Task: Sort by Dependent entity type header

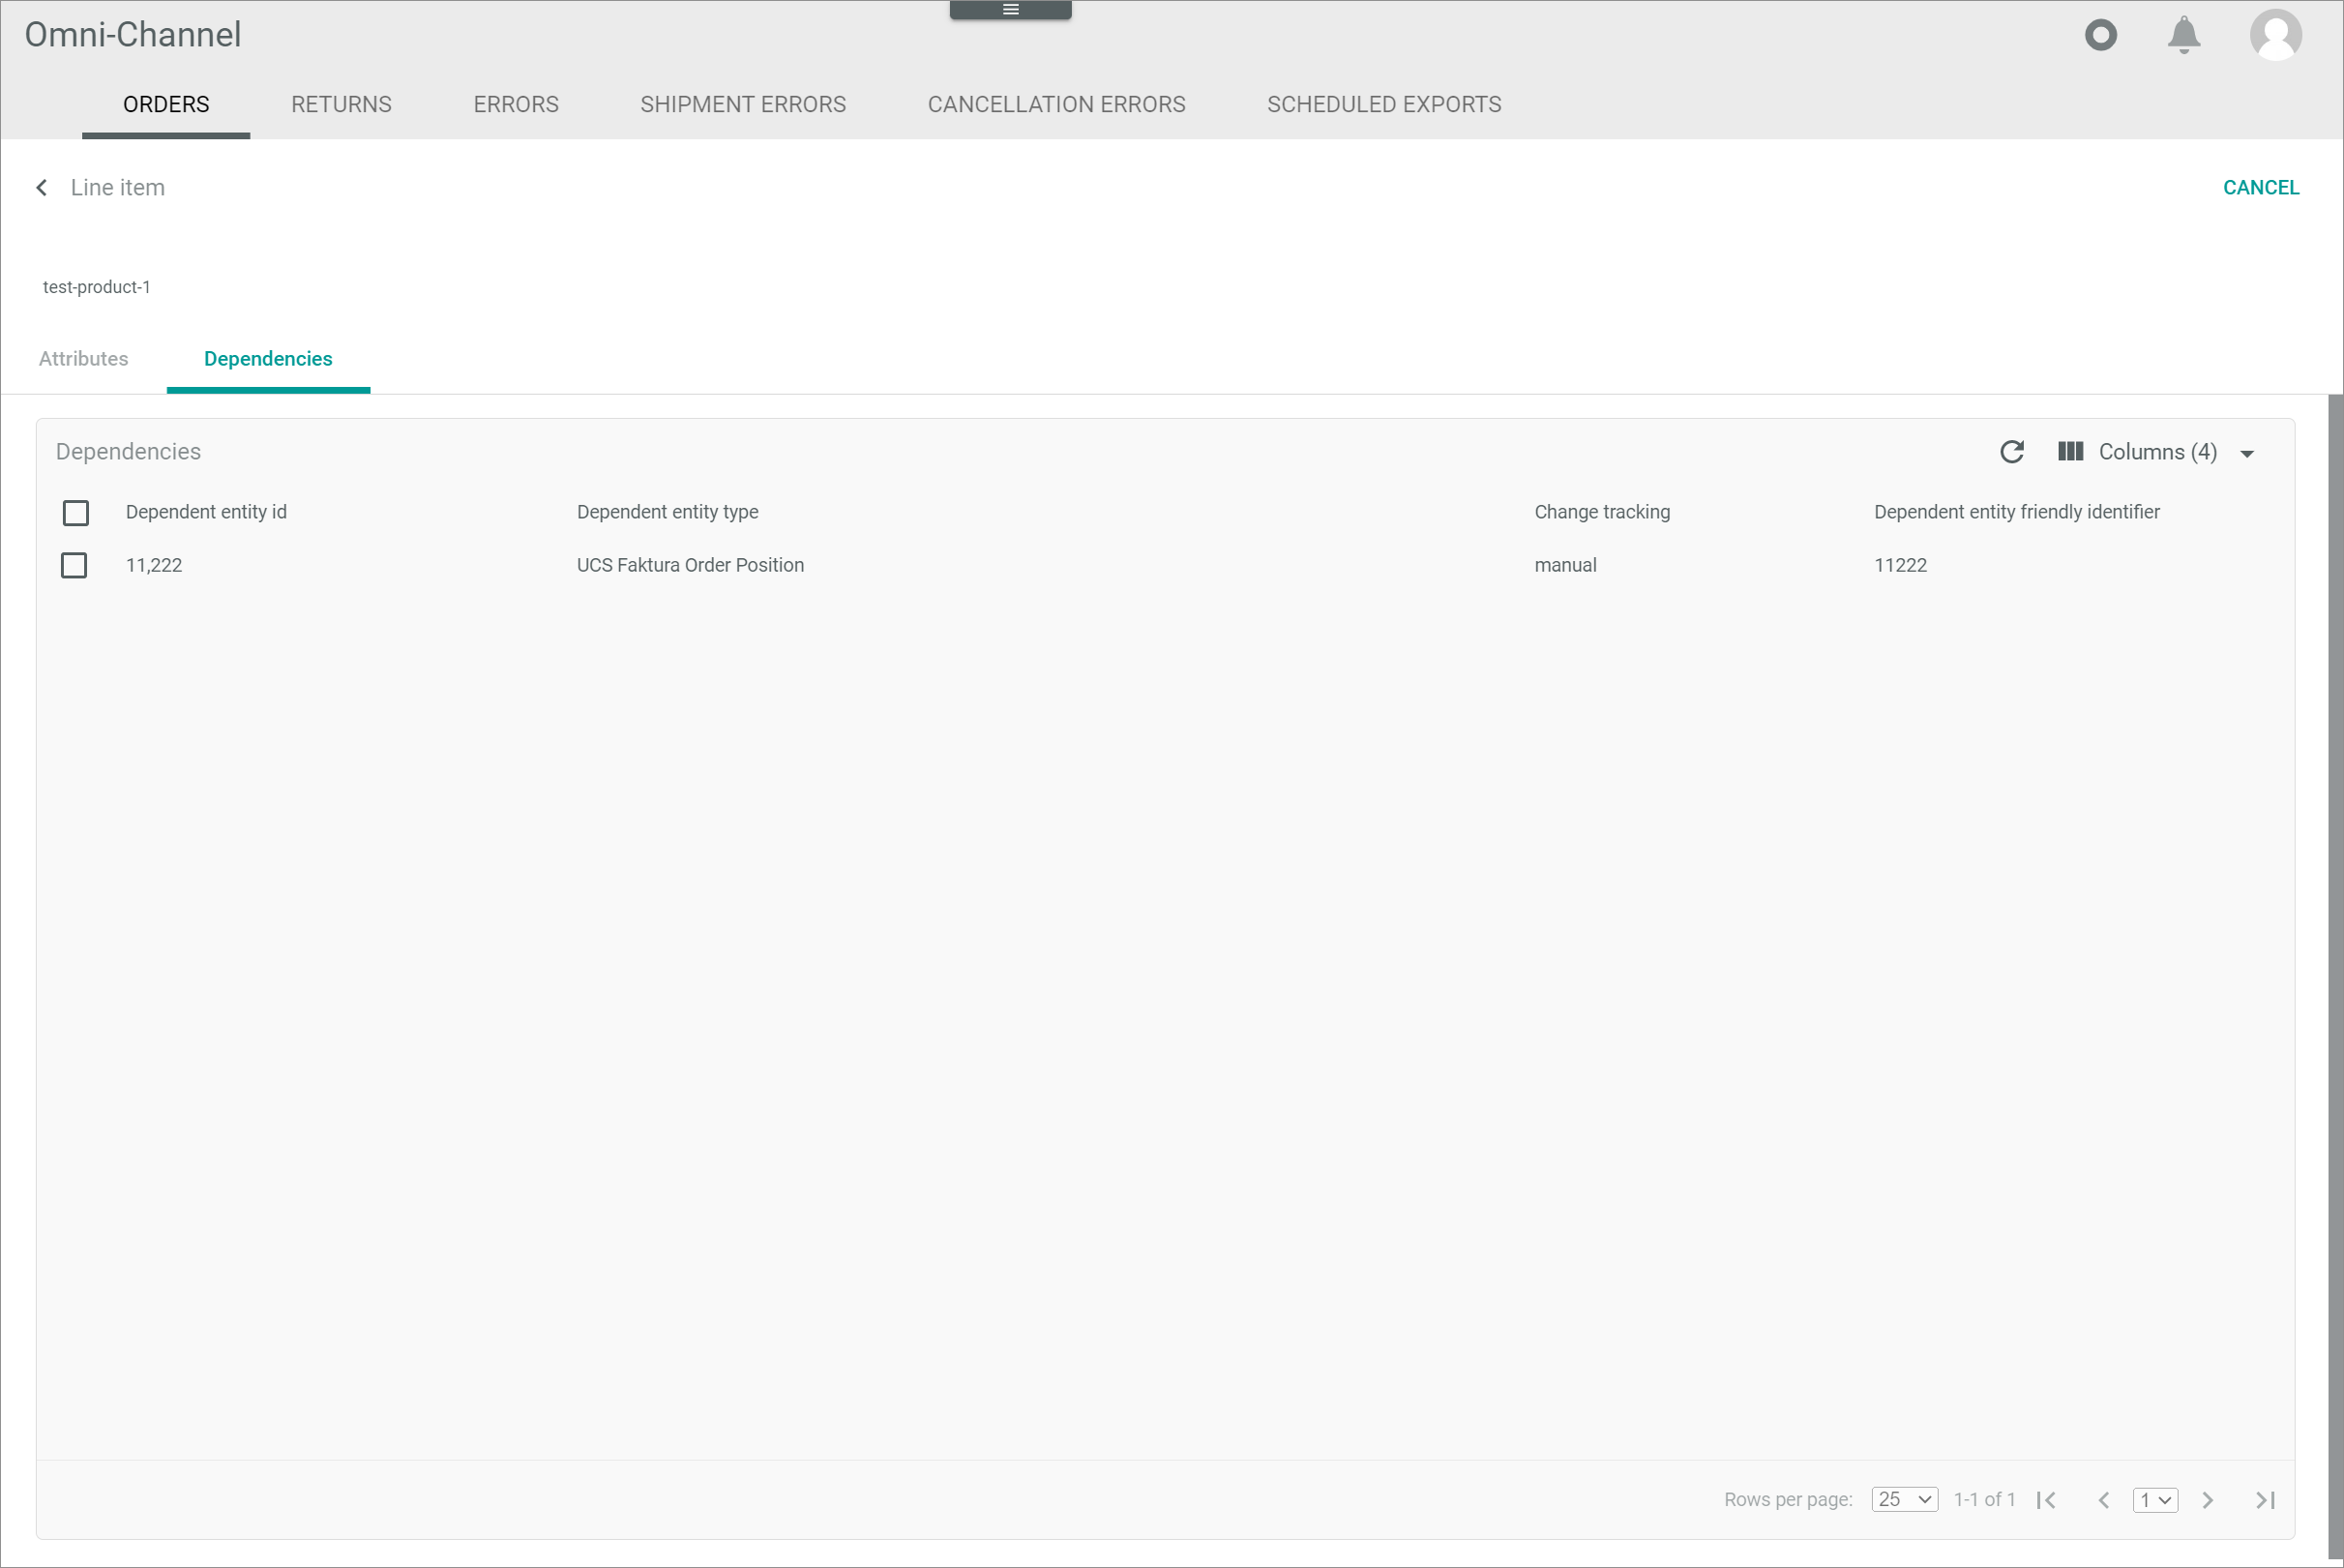Action: click(667, 512)
